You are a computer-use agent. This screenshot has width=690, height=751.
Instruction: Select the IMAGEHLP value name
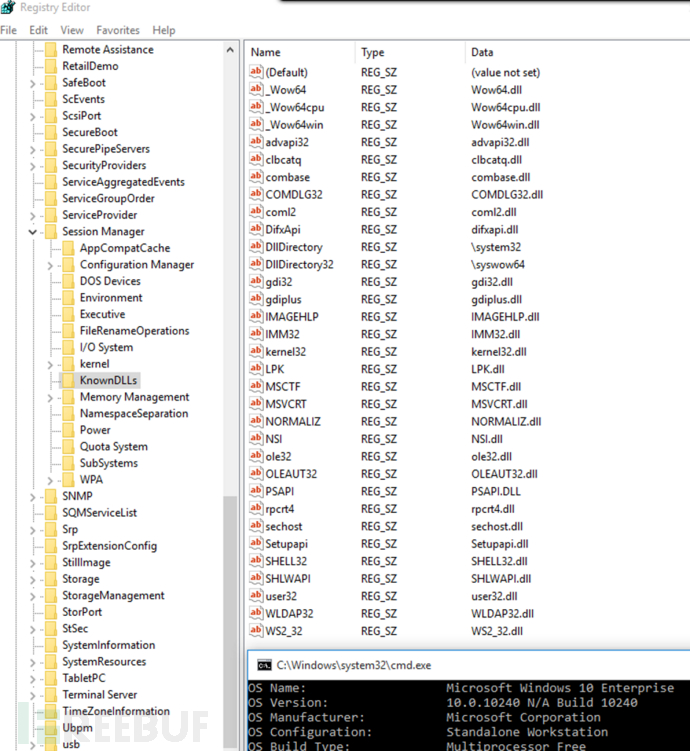292,317
